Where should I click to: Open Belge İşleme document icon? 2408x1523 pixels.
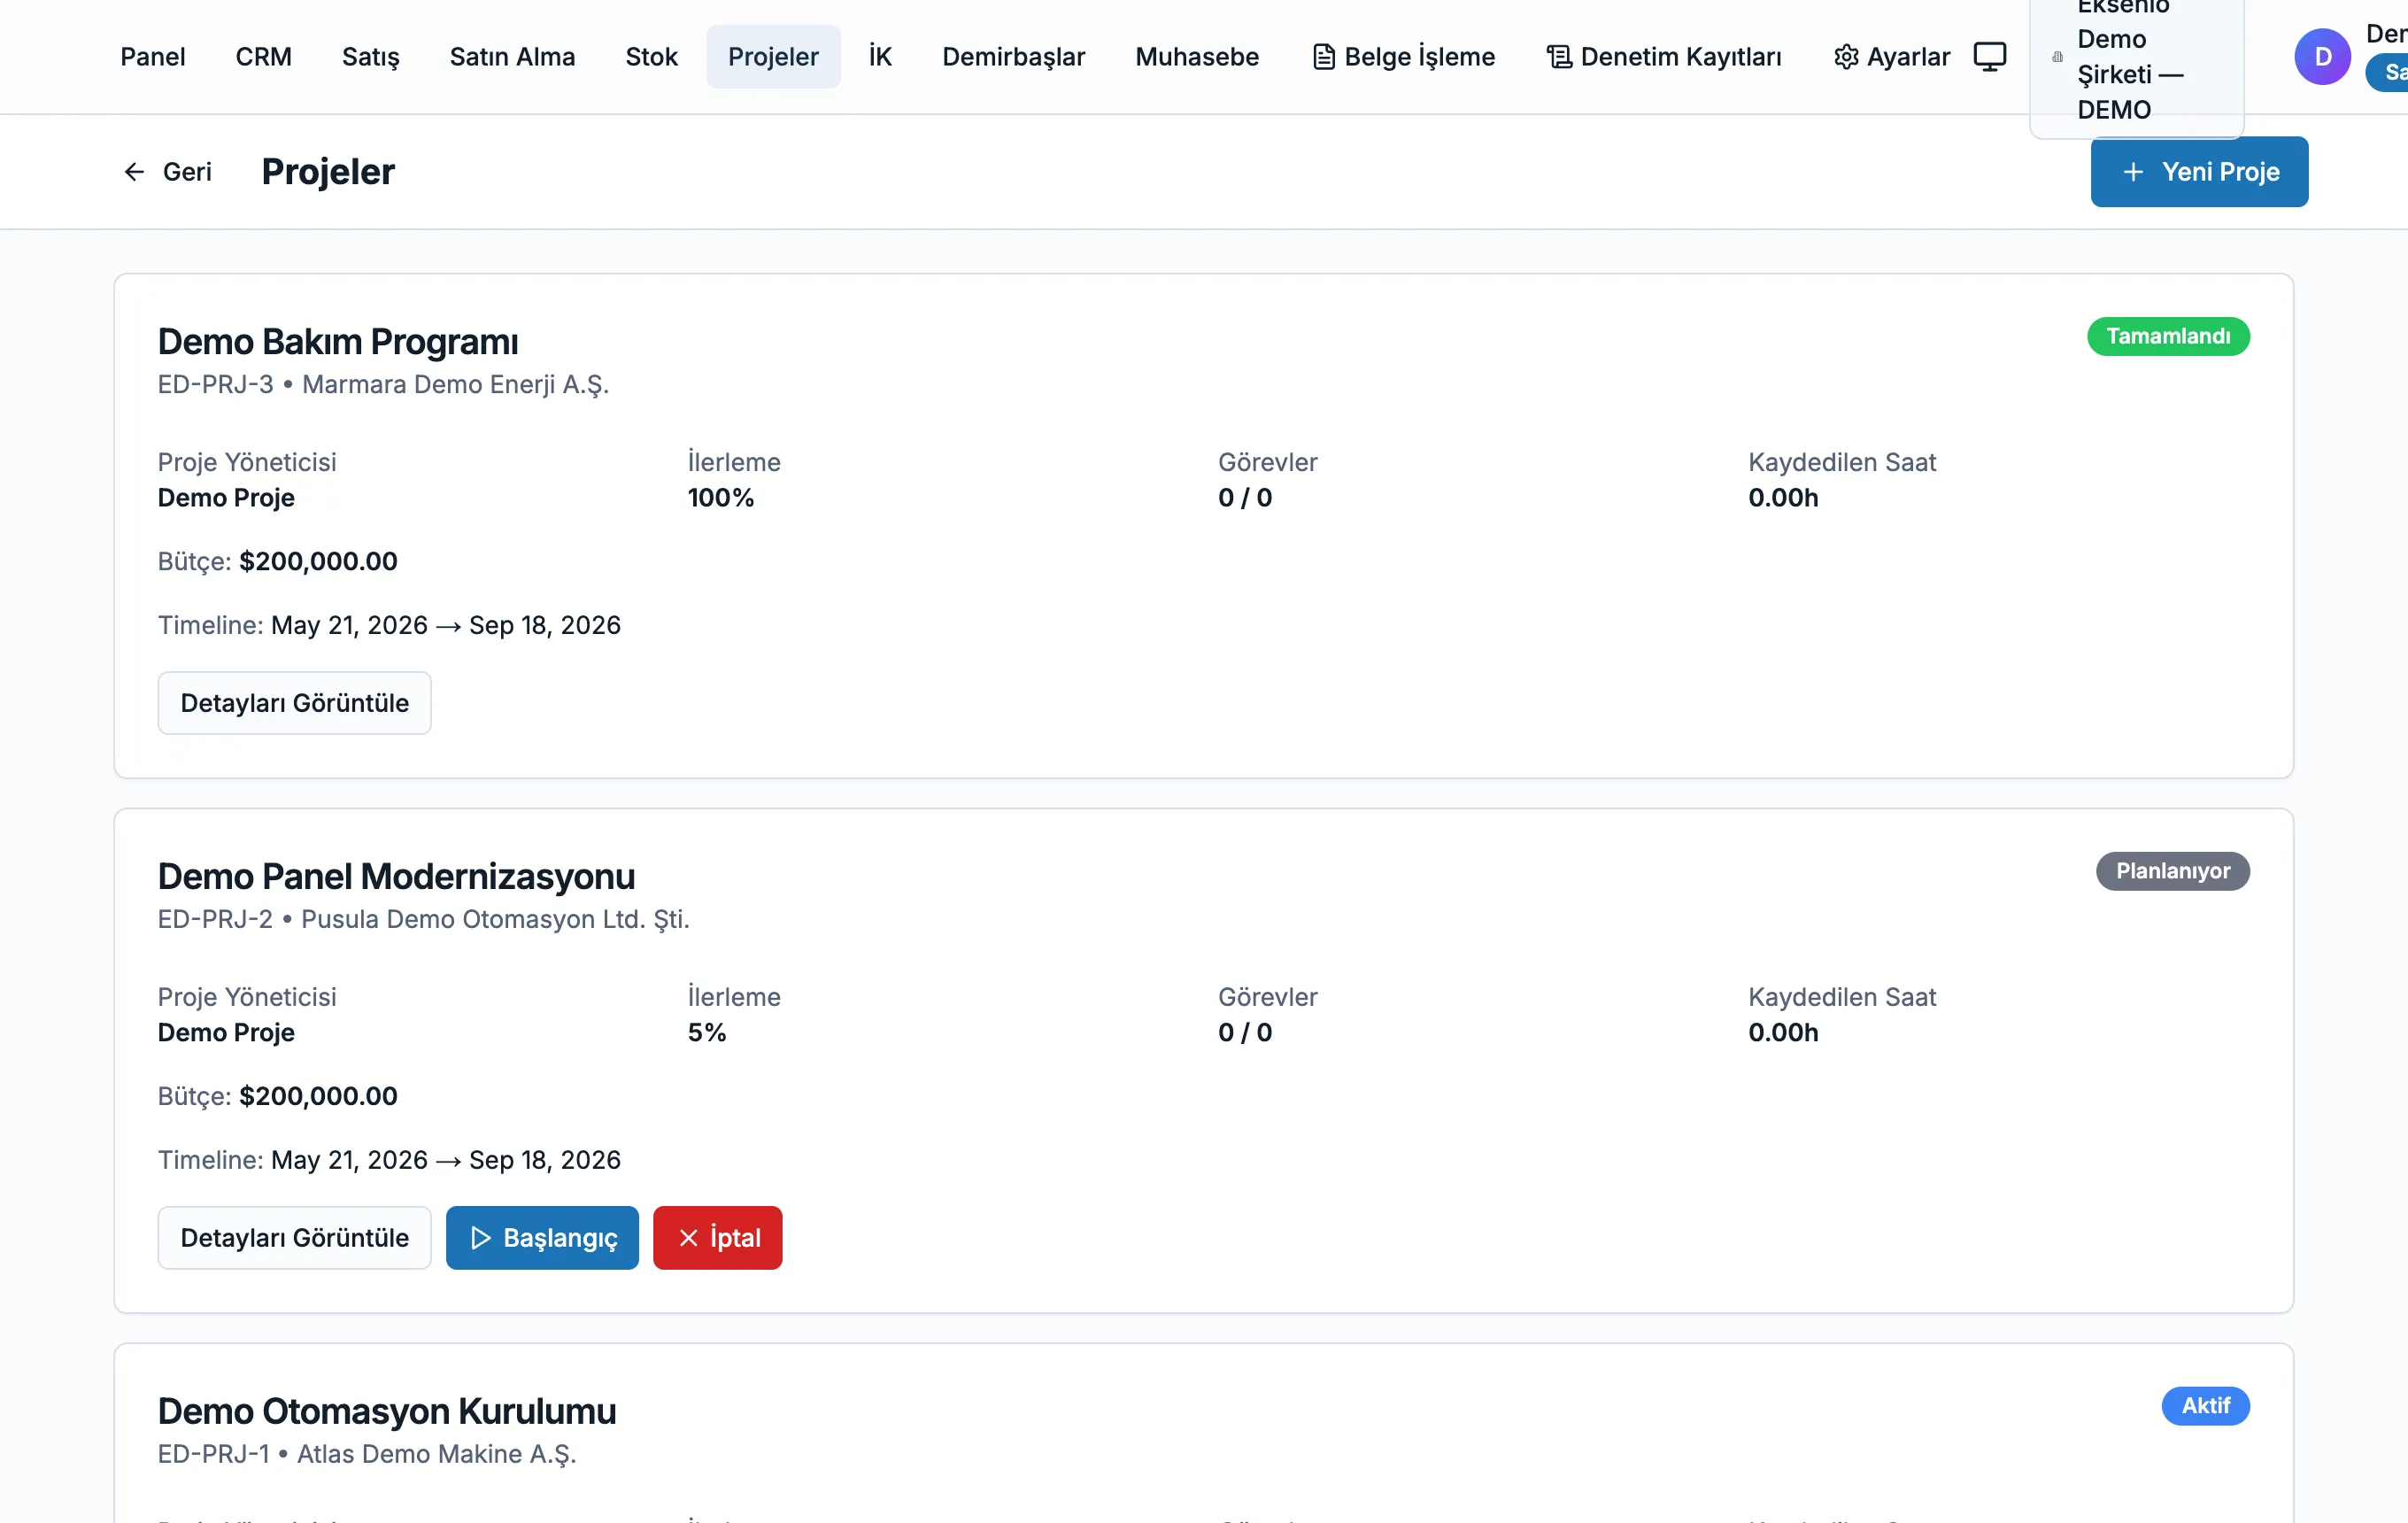point(1323,57)
